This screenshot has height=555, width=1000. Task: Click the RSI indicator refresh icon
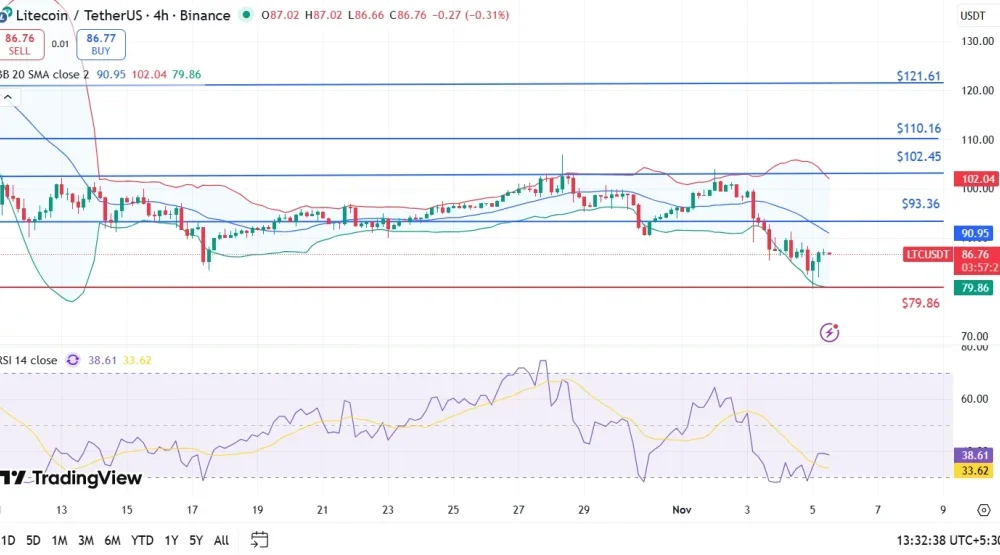pyautogui.click(x=73, y=360)
